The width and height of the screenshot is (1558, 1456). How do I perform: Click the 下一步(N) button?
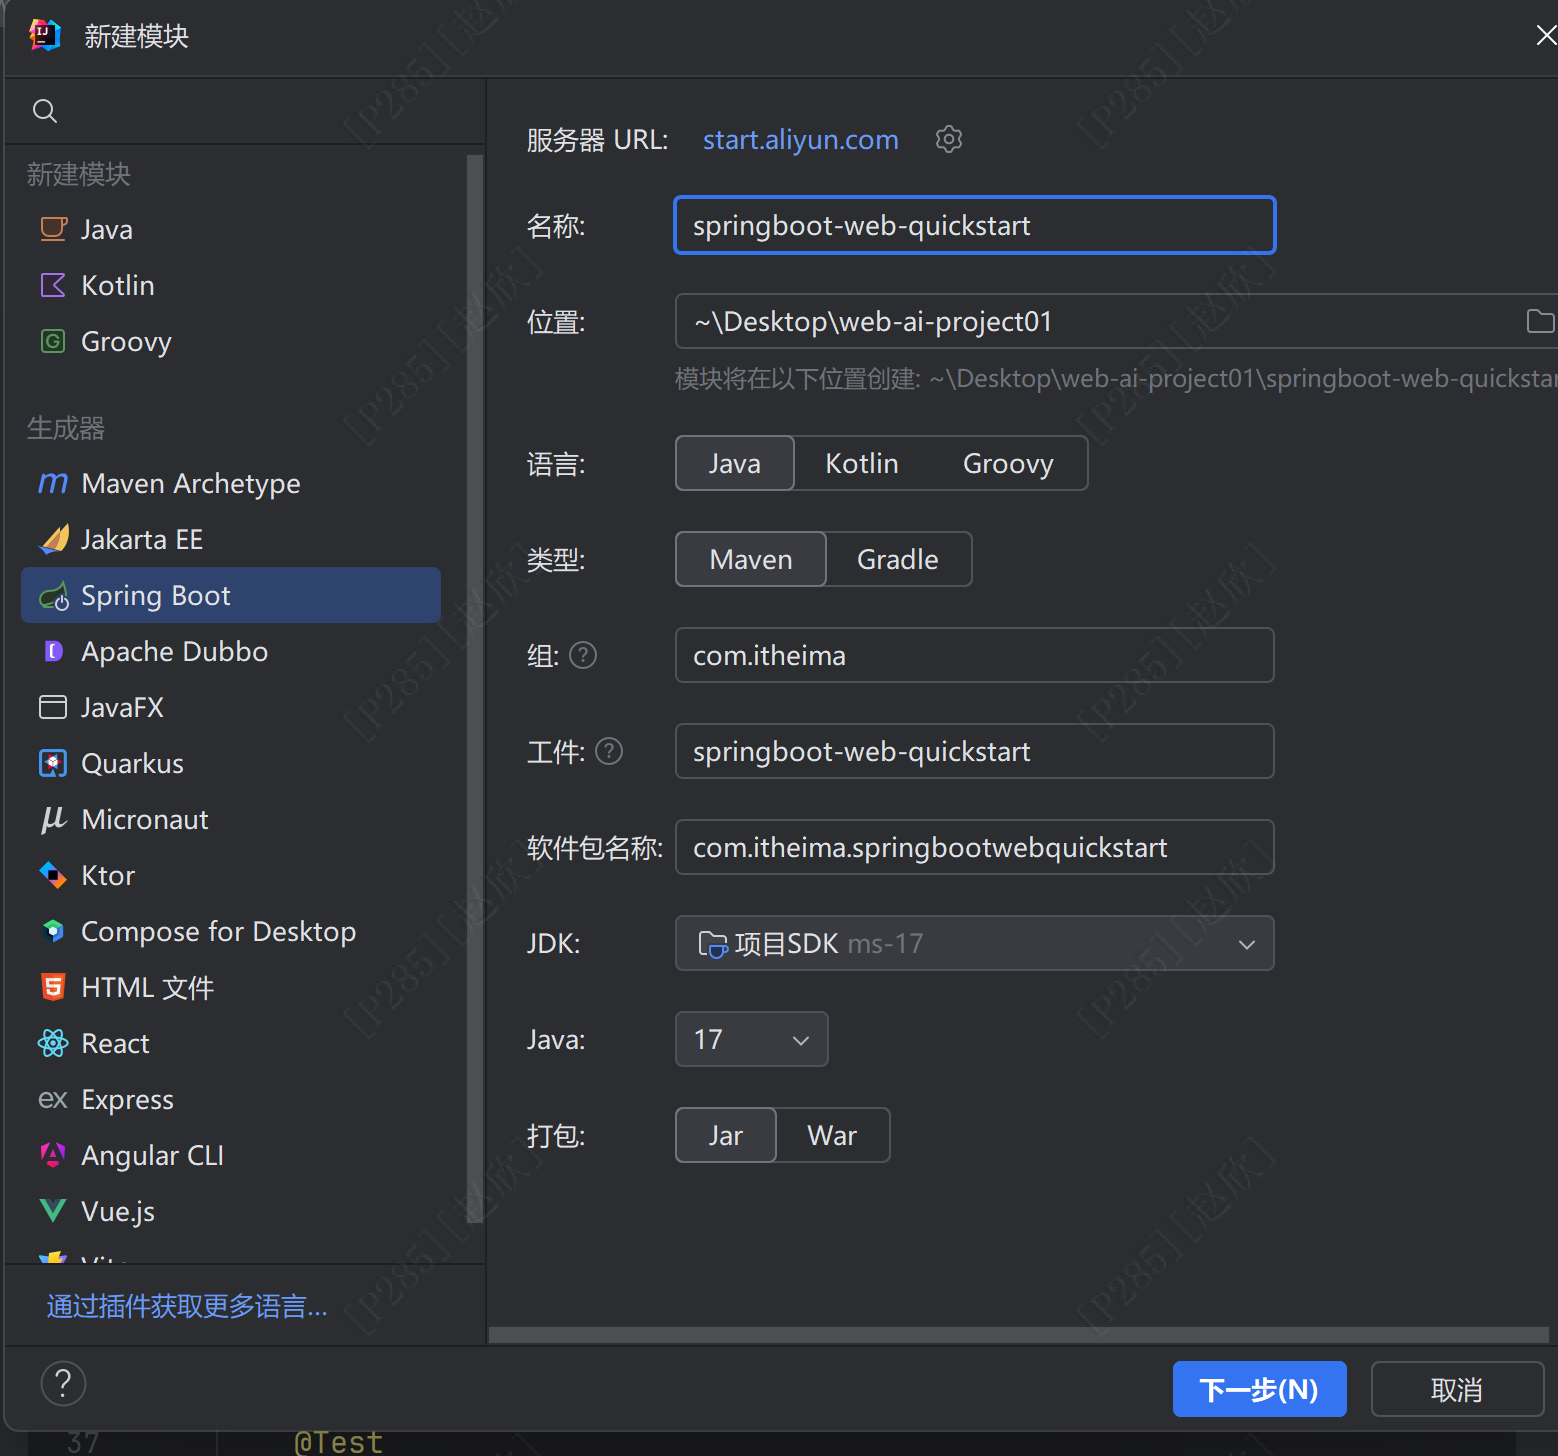click(x=1259, y=1389)
